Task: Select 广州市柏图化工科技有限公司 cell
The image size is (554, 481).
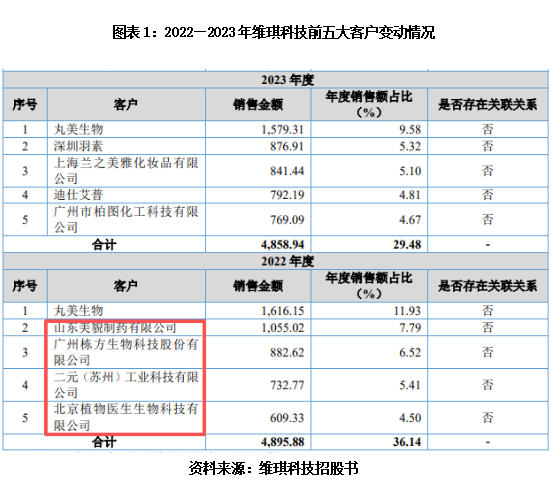Action: point(126,219)
